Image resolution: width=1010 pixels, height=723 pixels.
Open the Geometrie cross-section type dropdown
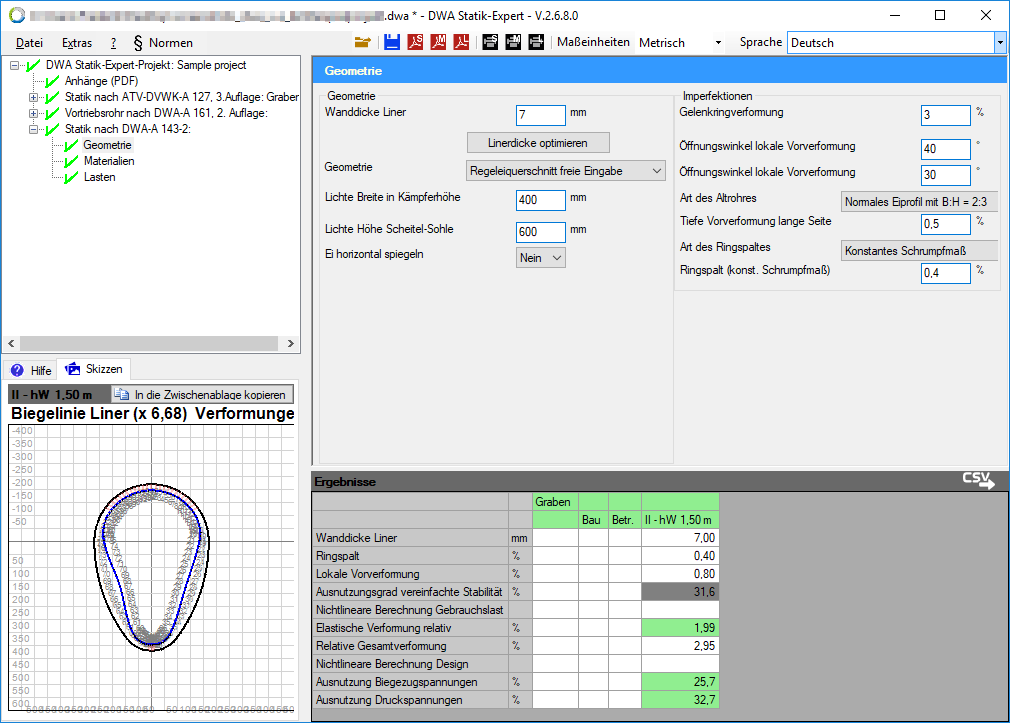[566, 171]
